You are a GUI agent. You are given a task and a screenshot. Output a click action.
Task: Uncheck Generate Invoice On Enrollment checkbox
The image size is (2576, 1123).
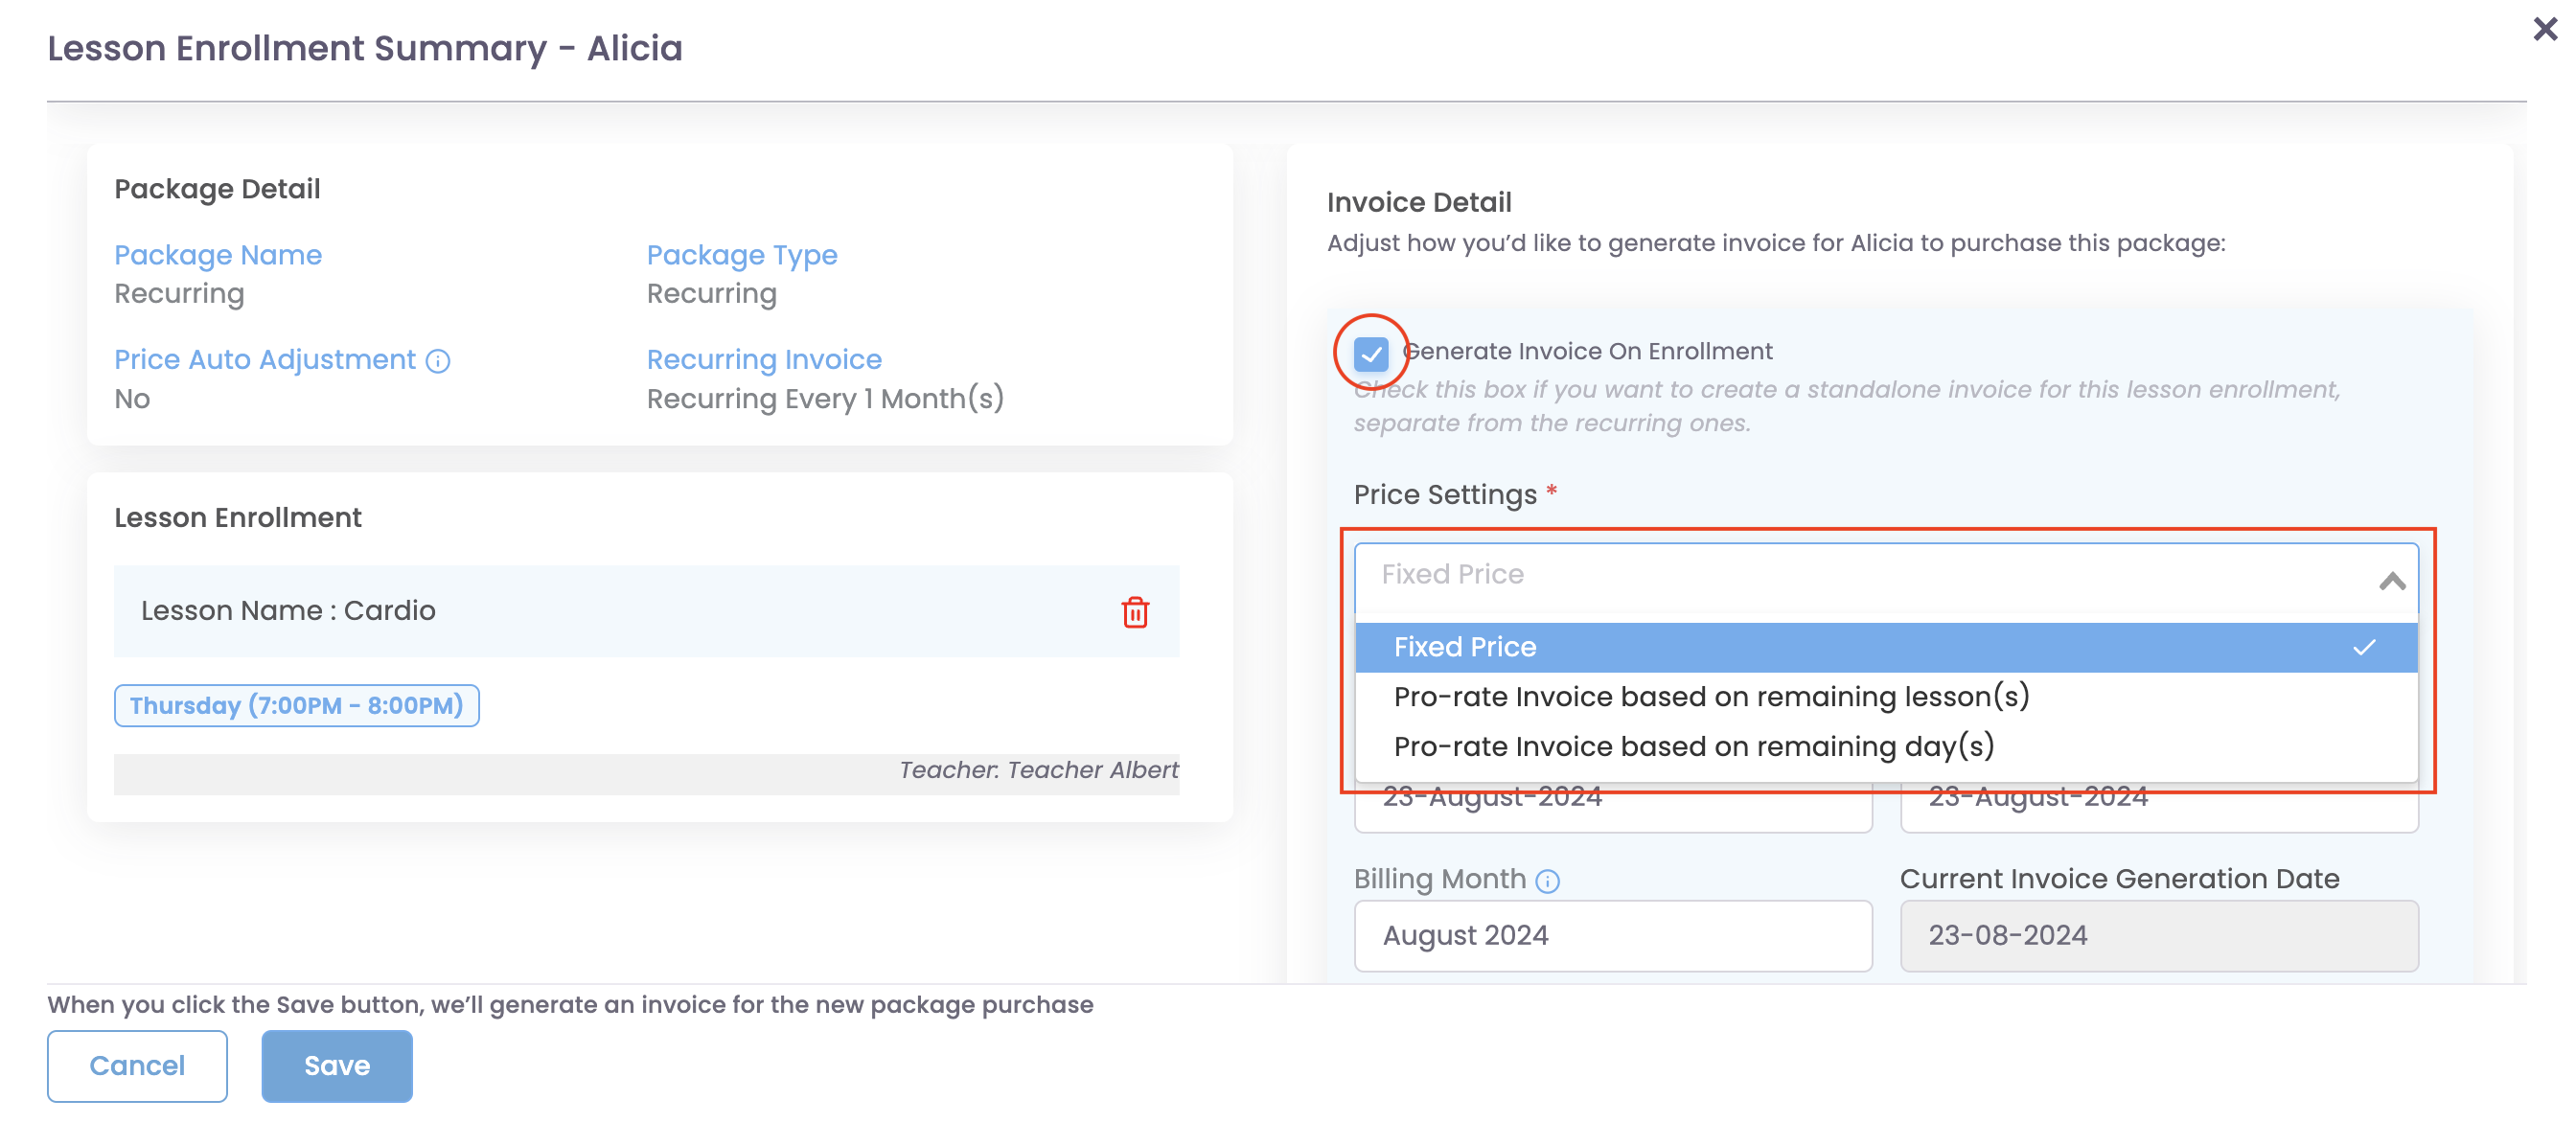click(1370, 353)
